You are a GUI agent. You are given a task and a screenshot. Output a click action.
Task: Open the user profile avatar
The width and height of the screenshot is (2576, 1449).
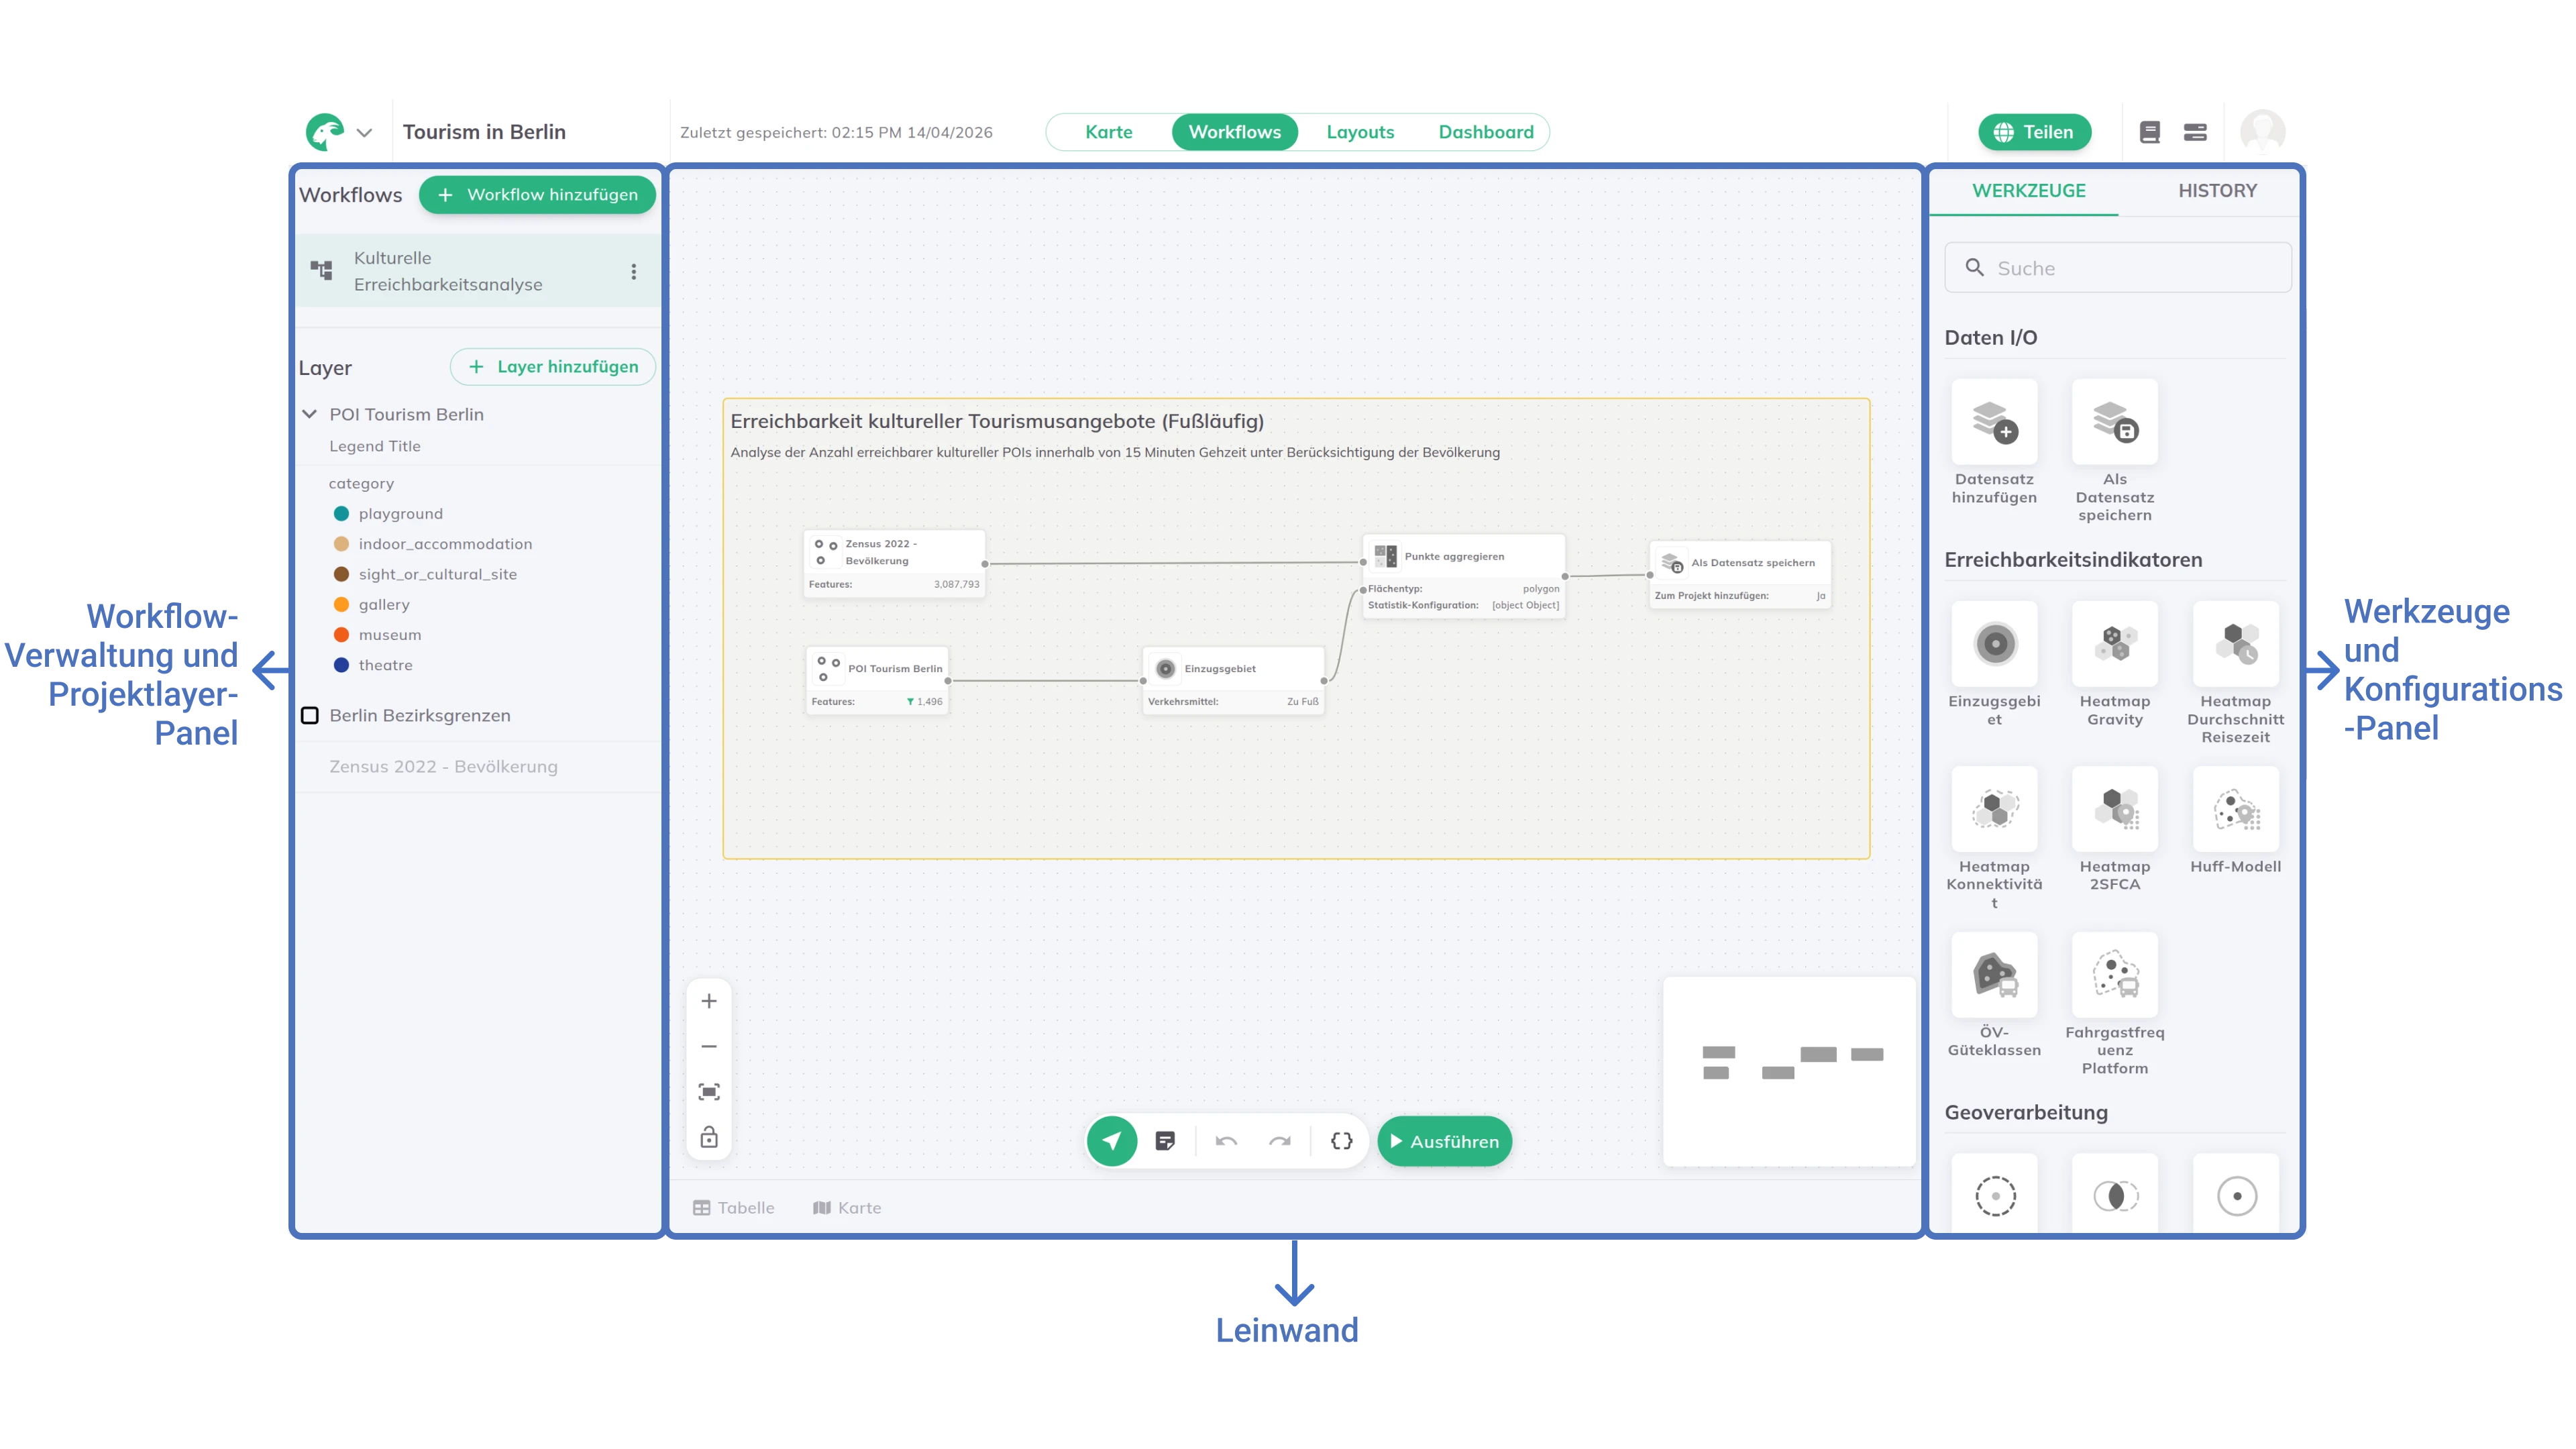2262,132
